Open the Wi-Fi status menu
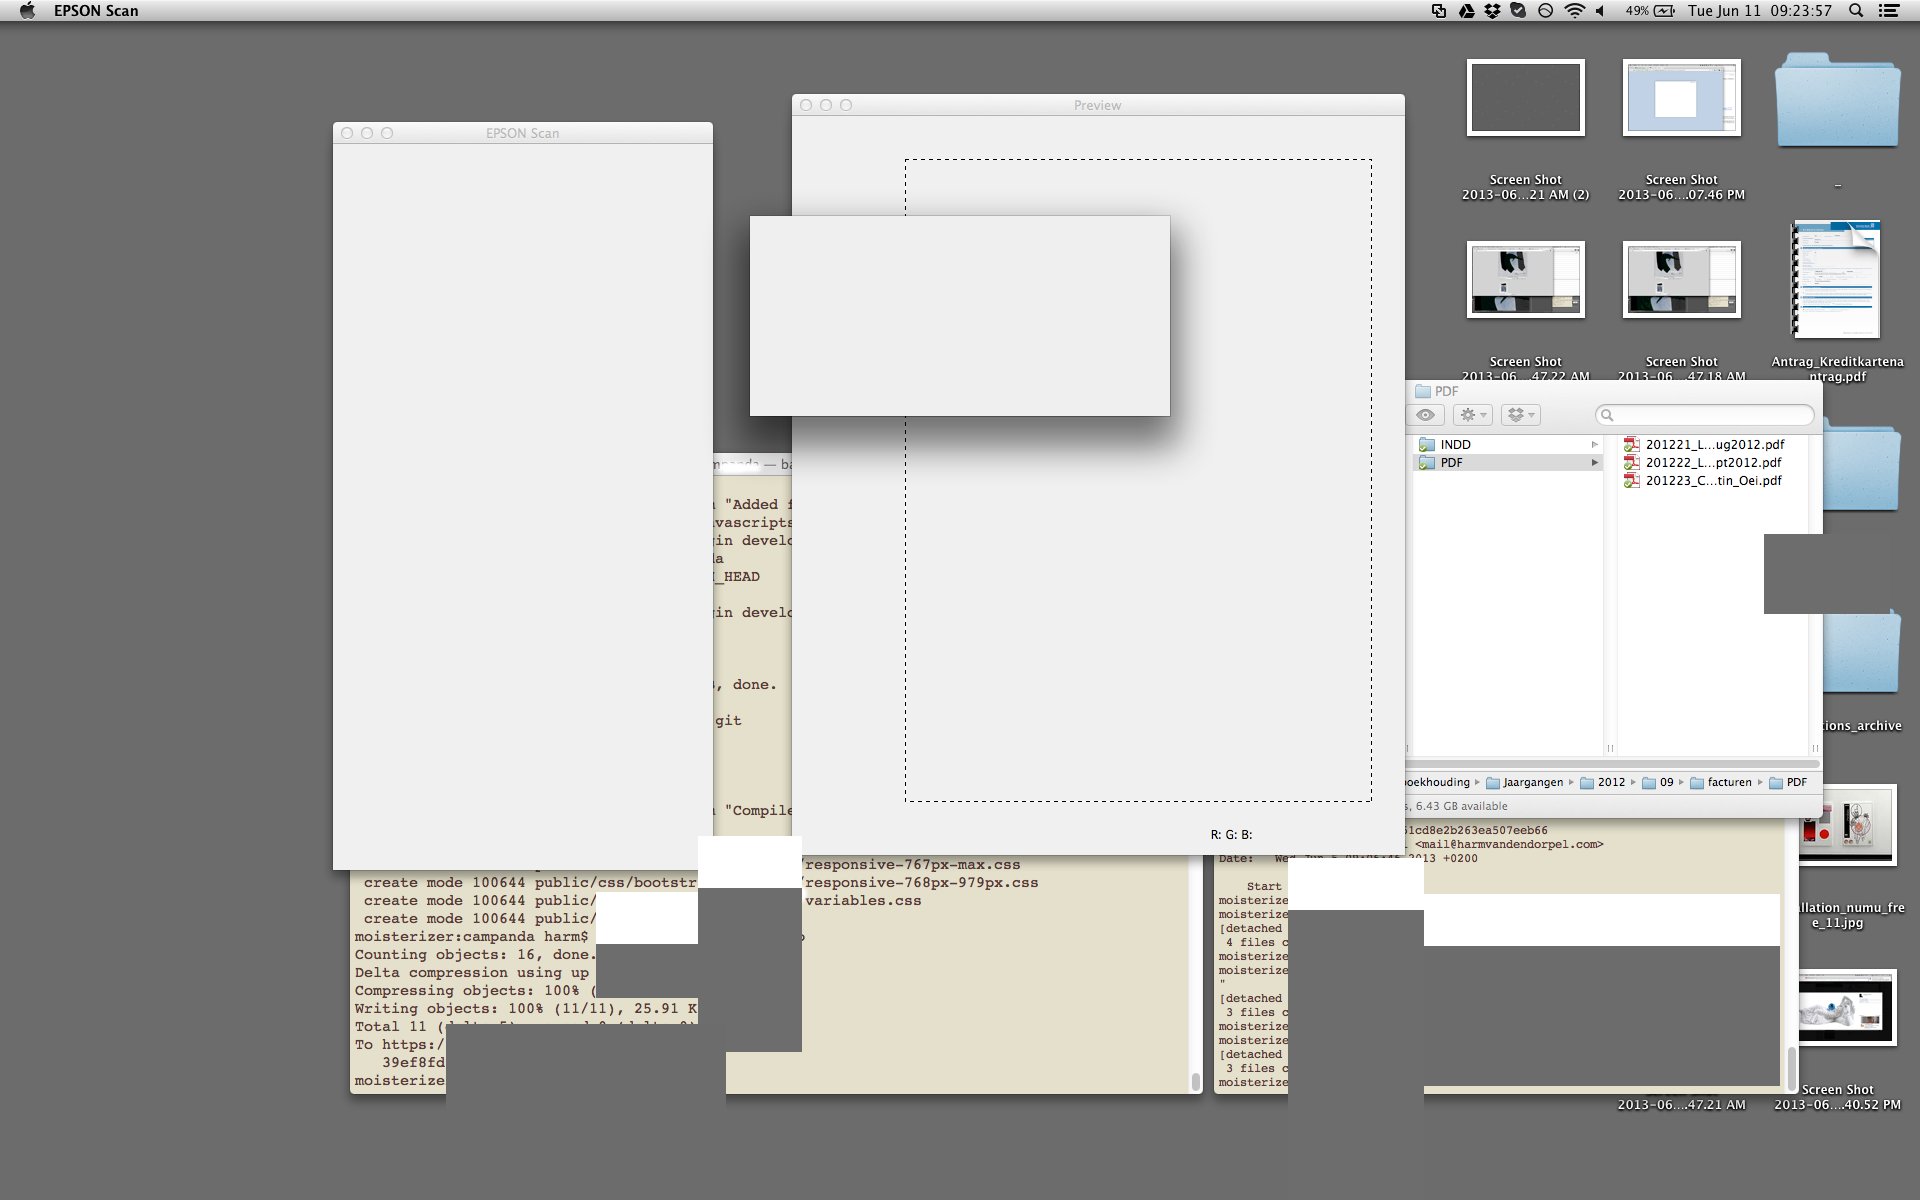The image size is (1920, 1200). [1574, 11]
